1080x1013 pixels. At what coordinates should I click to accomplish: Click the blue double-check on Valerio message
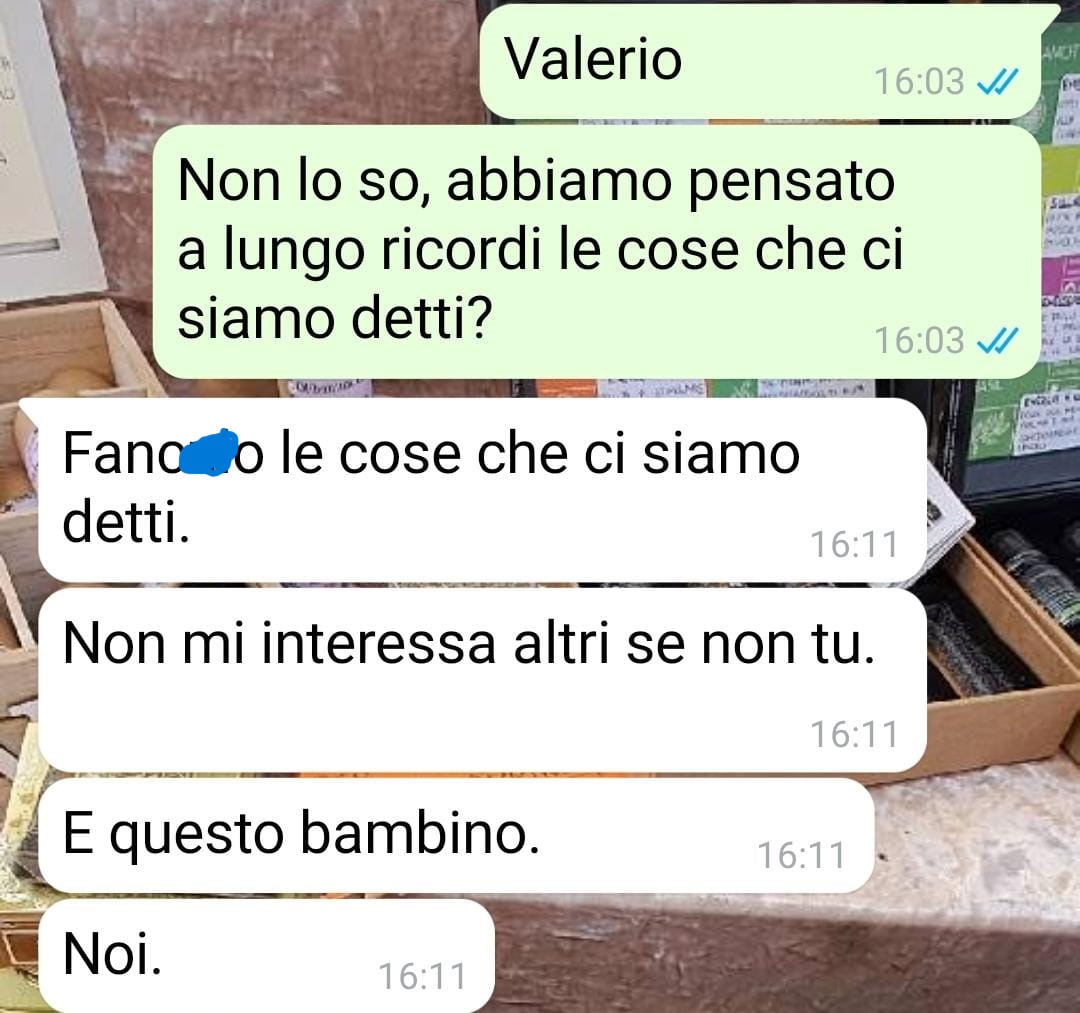tap(997, 83)
